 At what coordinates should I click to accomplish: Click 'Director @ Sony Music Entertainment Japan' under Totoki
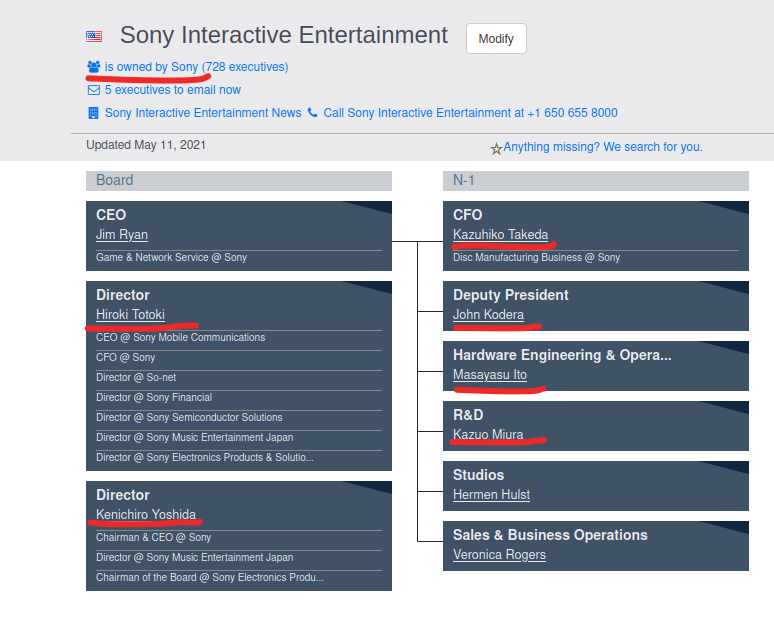click(x=239, y=437)
